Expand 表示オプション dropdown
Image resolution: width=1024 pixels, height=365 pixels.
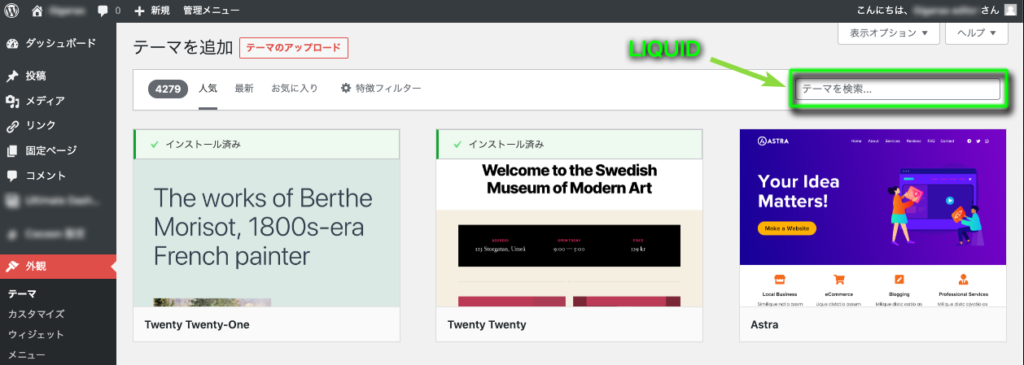click(x=888, y=33)
